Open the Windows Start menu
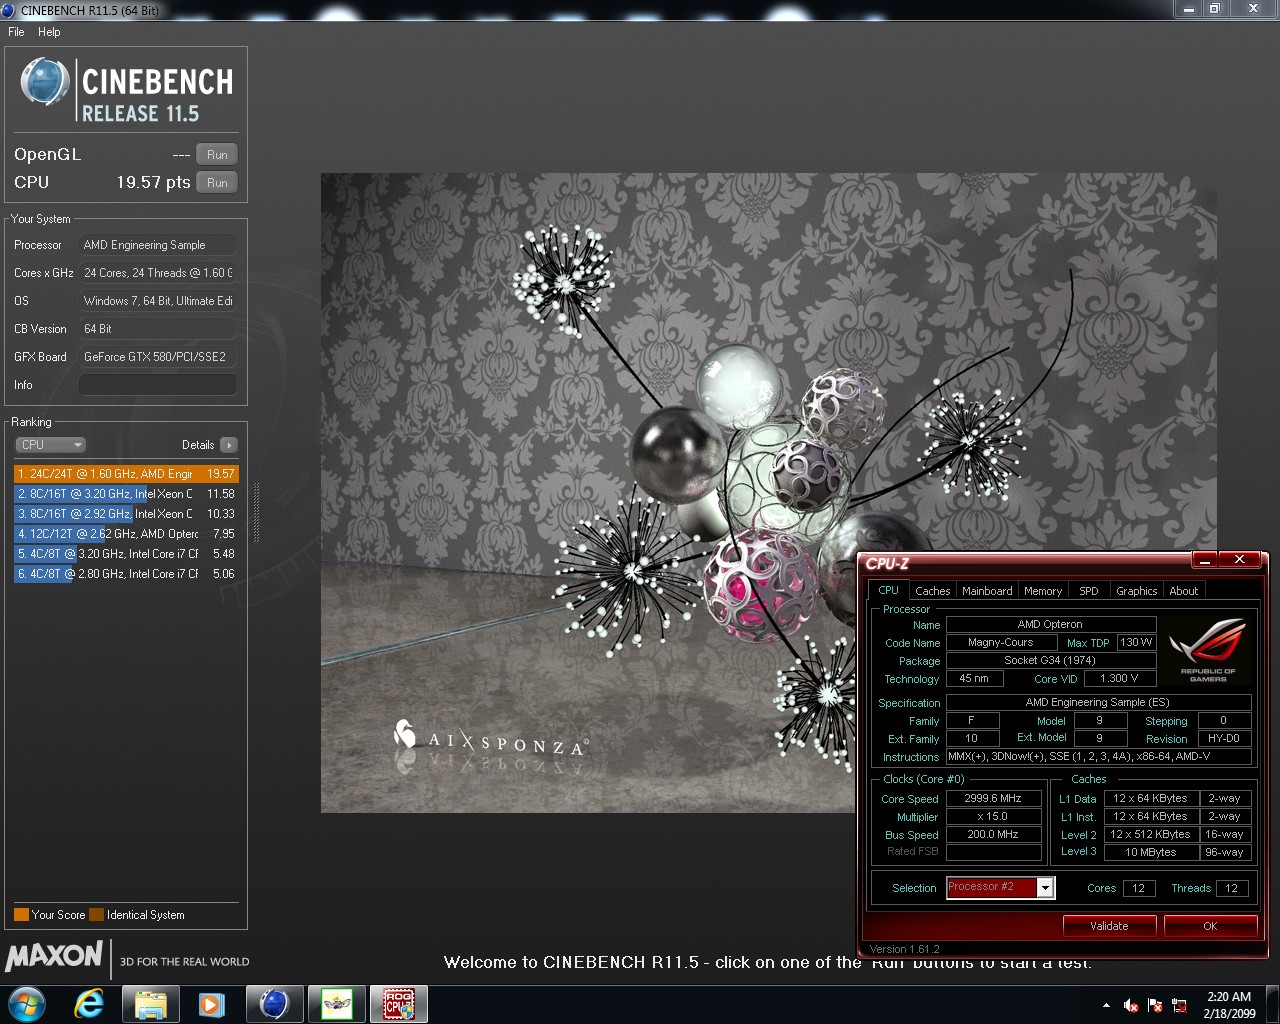1280x1024 pixels. coord(26,1003)
